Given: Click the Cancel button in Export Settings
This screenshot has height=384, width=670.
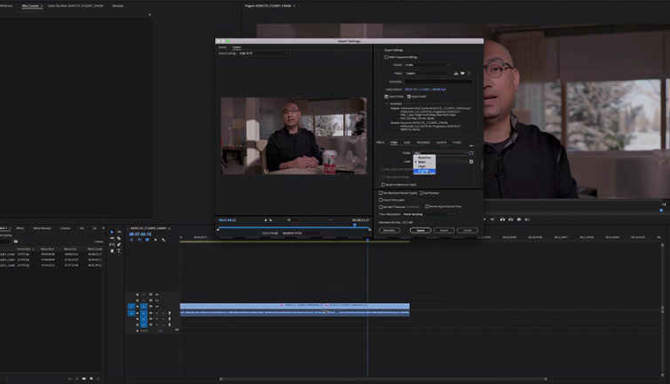Looking at the screenshot, I should [467, 230].
